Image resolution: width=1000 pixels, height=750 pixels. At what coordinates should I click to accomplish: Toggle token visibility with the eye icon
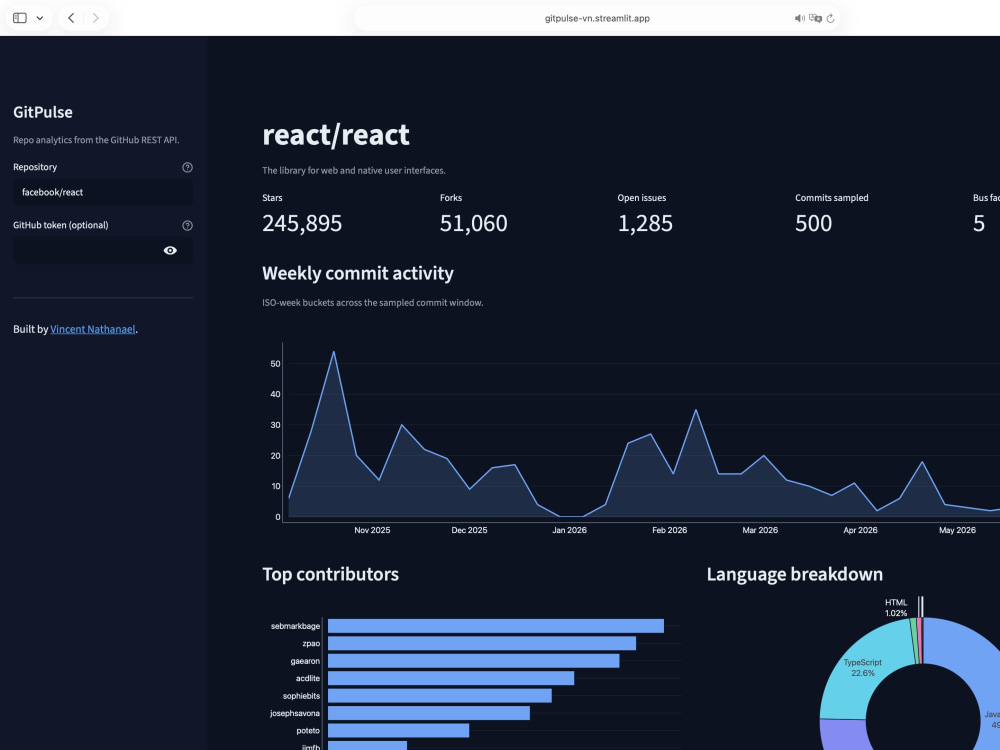170,251
